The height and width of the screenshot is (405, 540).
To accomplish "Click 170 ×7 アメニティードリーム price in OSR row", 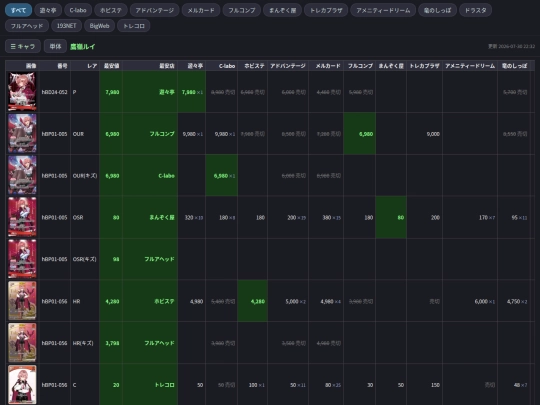I will tap(487, 217).
